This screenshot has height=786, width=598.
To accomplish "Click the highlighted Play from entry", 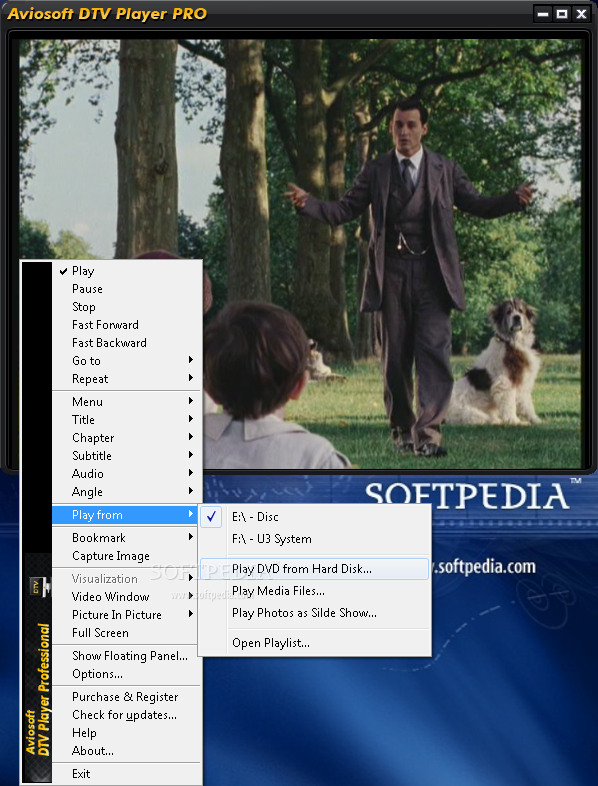I will coord(126,515).
